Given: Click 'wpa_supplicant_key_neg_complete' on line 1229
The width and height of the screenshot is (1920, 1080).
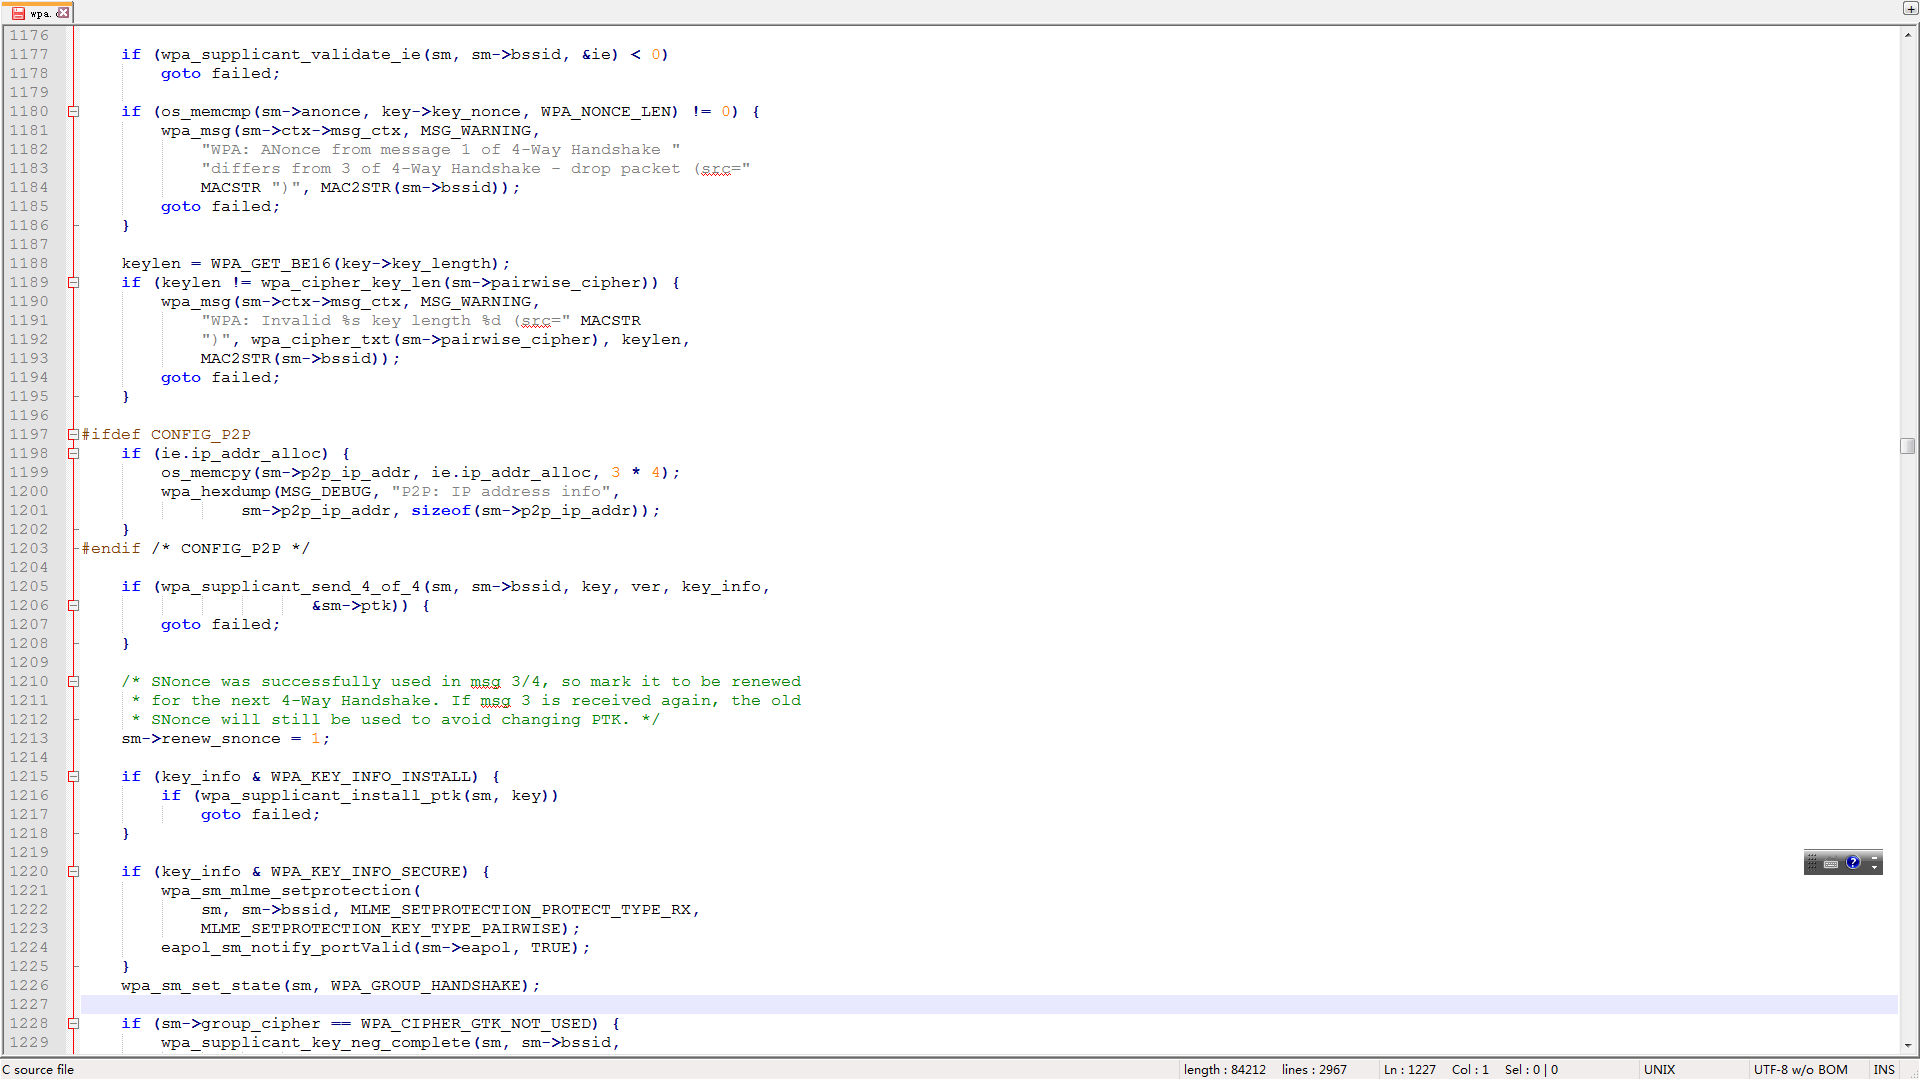Looking at the screenshot, I should pos(316,1043).
